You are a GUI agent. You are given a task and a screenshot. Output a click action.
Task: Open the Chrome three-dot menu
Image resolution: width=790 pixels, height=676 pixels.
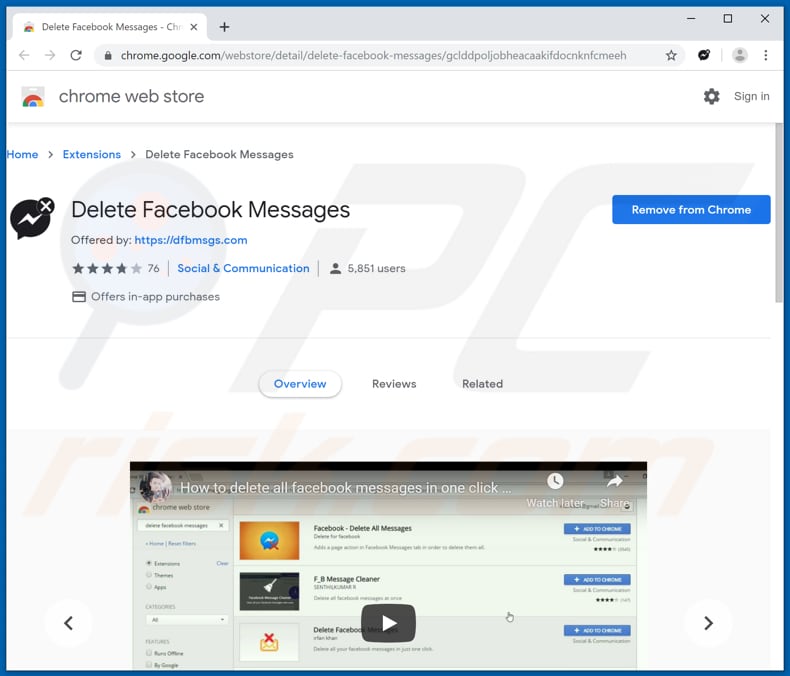tap(766, 55)
